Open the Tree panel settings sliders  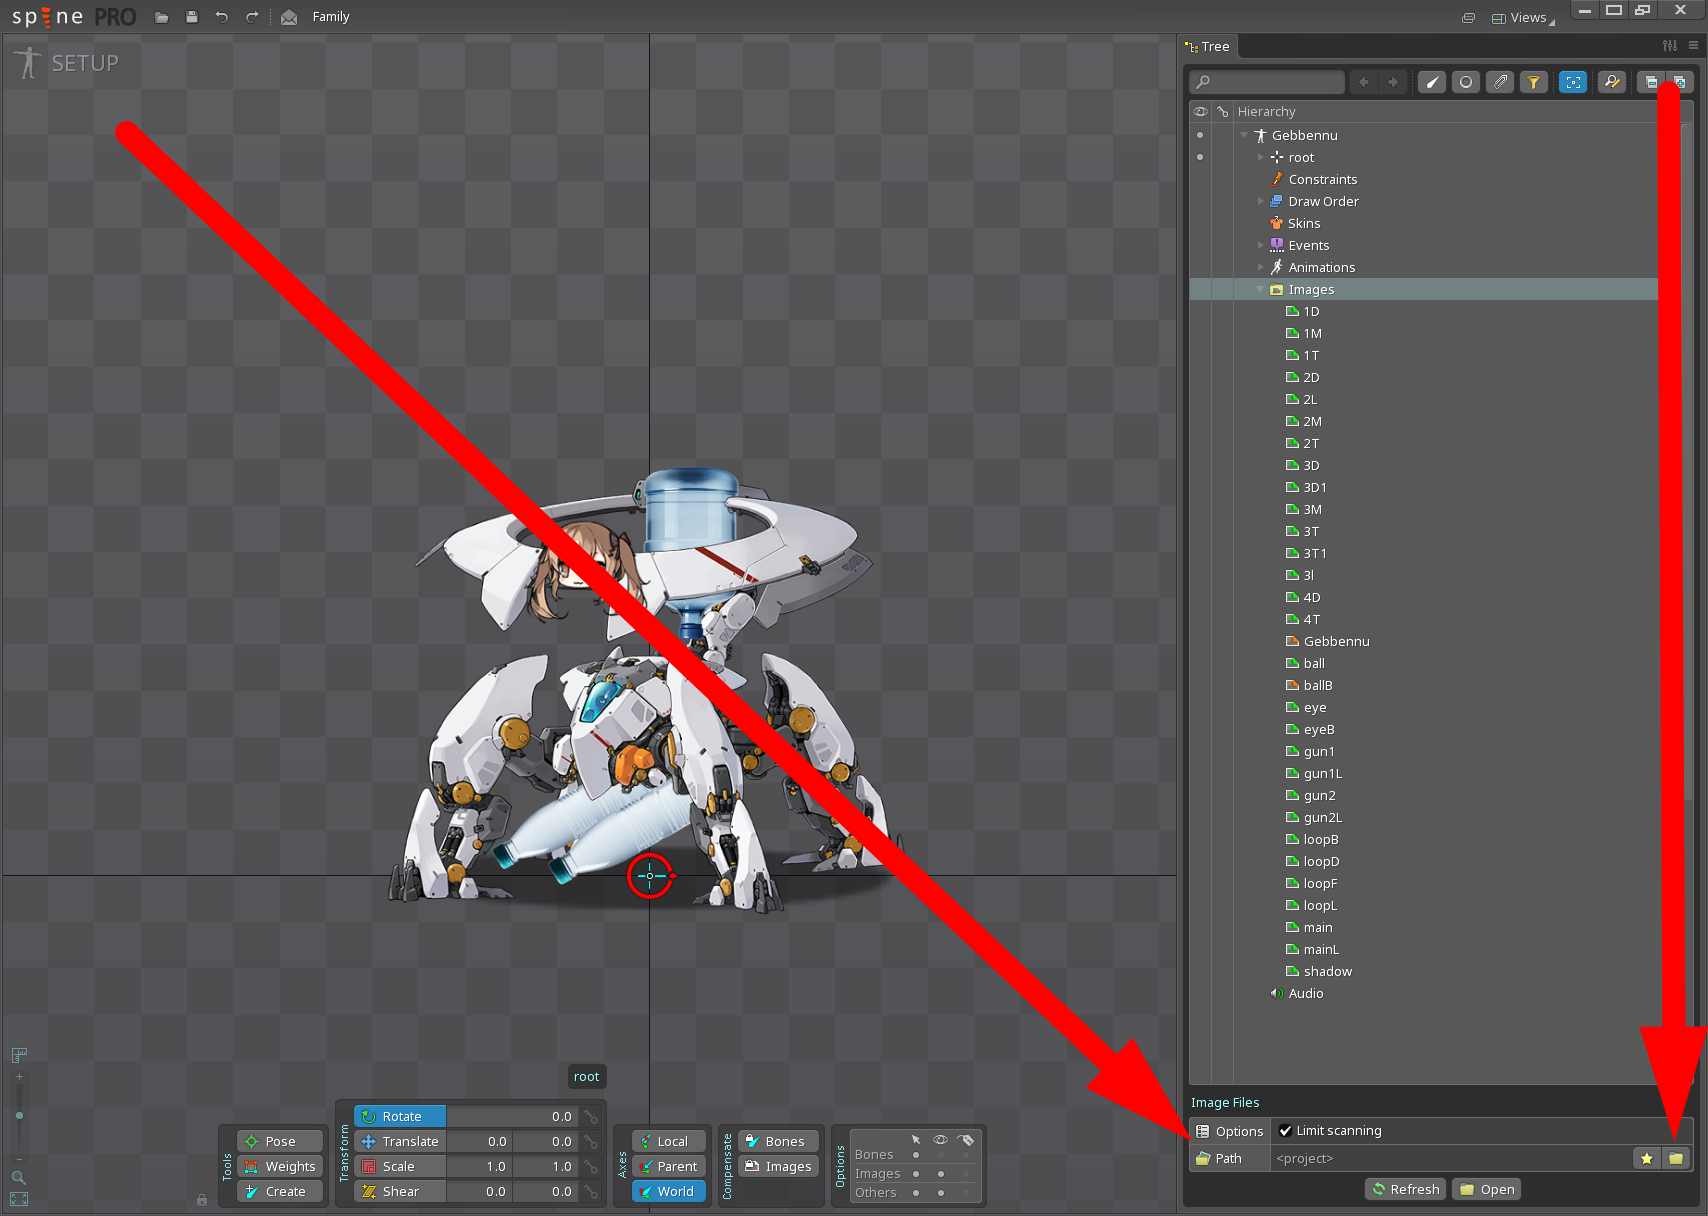coord(1670,46)
